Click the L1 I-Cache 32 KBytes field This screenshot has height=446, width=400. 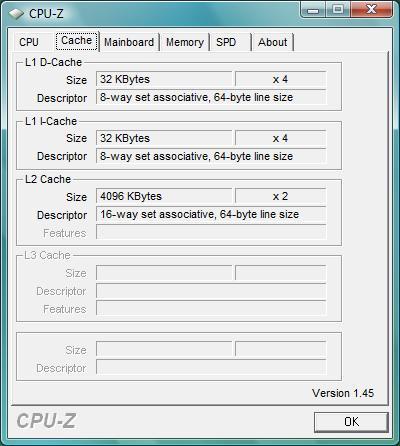(x=164, y=138)
